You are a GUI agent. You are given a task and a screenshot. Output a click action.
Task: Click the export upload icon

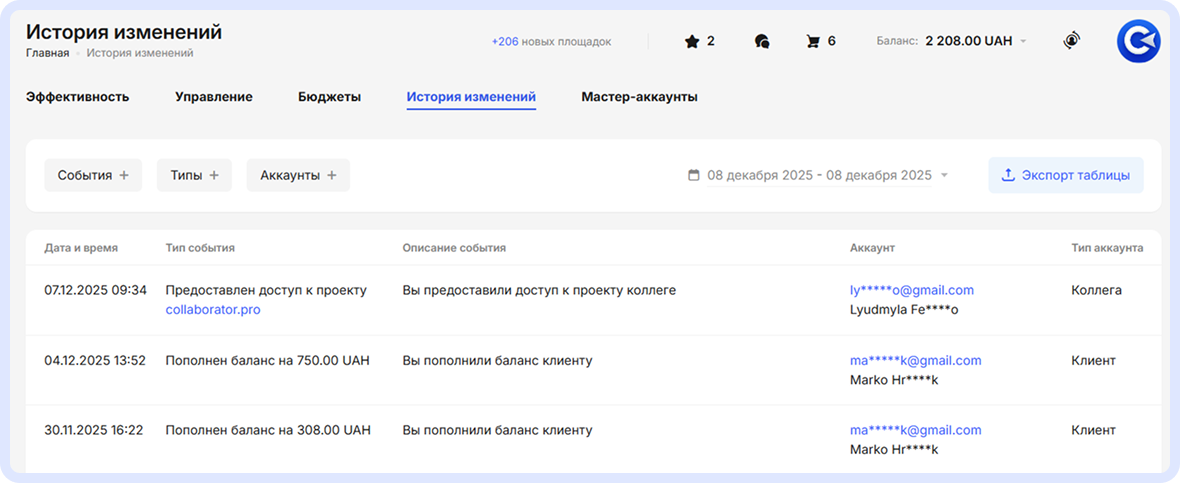click(1008, 175)
